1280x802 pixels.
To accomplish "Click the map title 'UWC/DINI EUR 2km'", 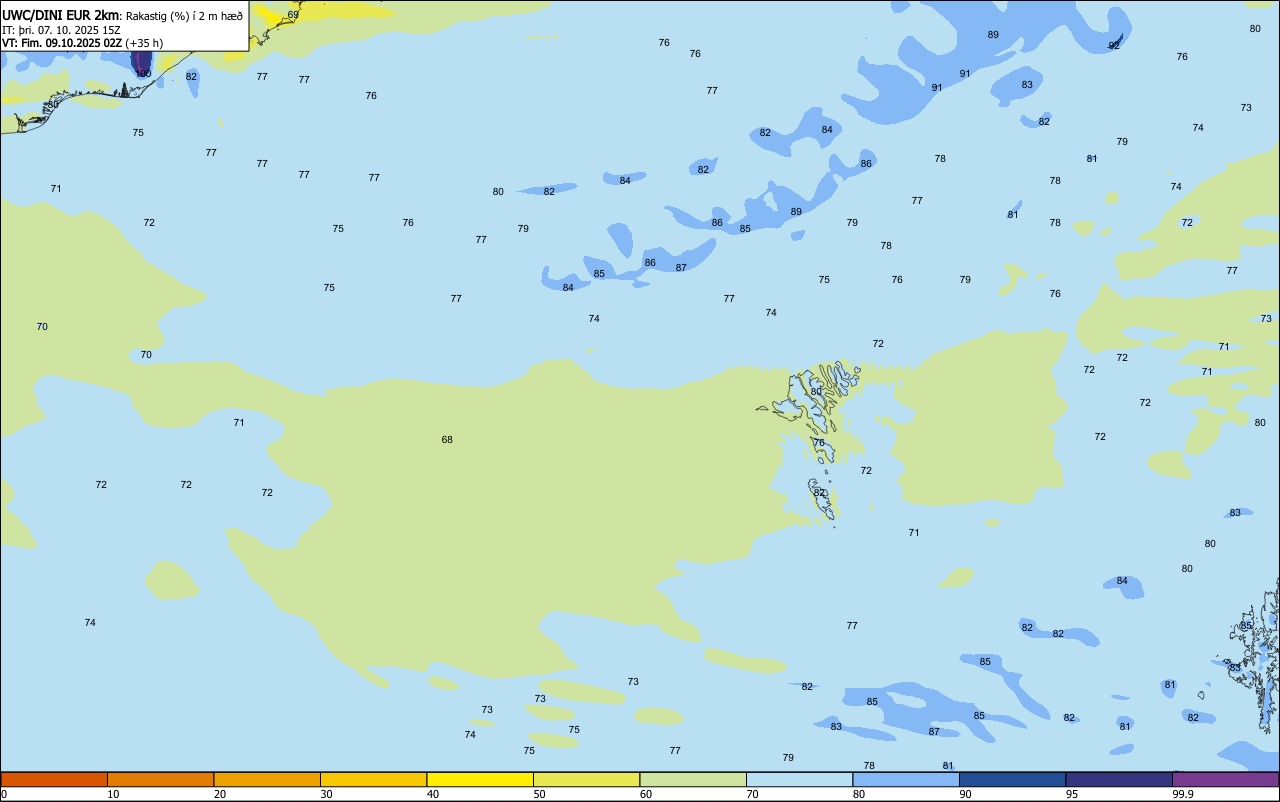I will [x=61, y=15].
